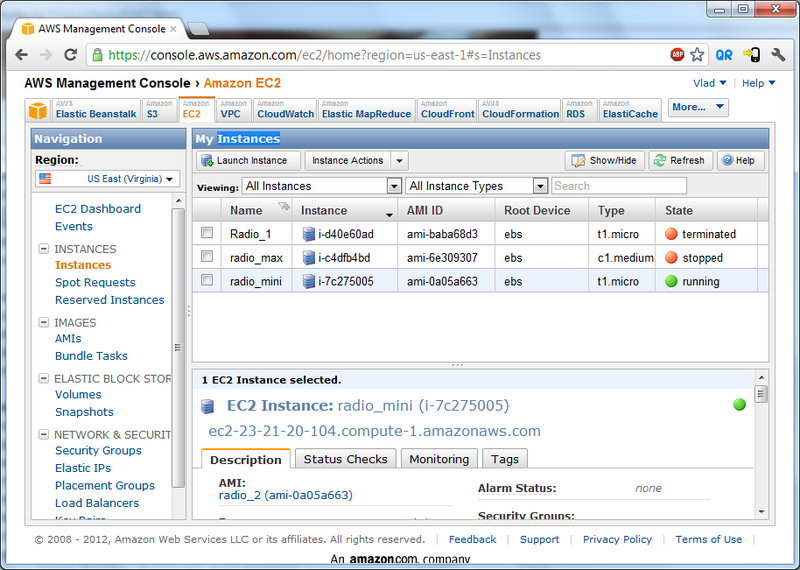Click the red stopped status dot
This screenshot has width=800, height=570.
(x=671, y=257)
